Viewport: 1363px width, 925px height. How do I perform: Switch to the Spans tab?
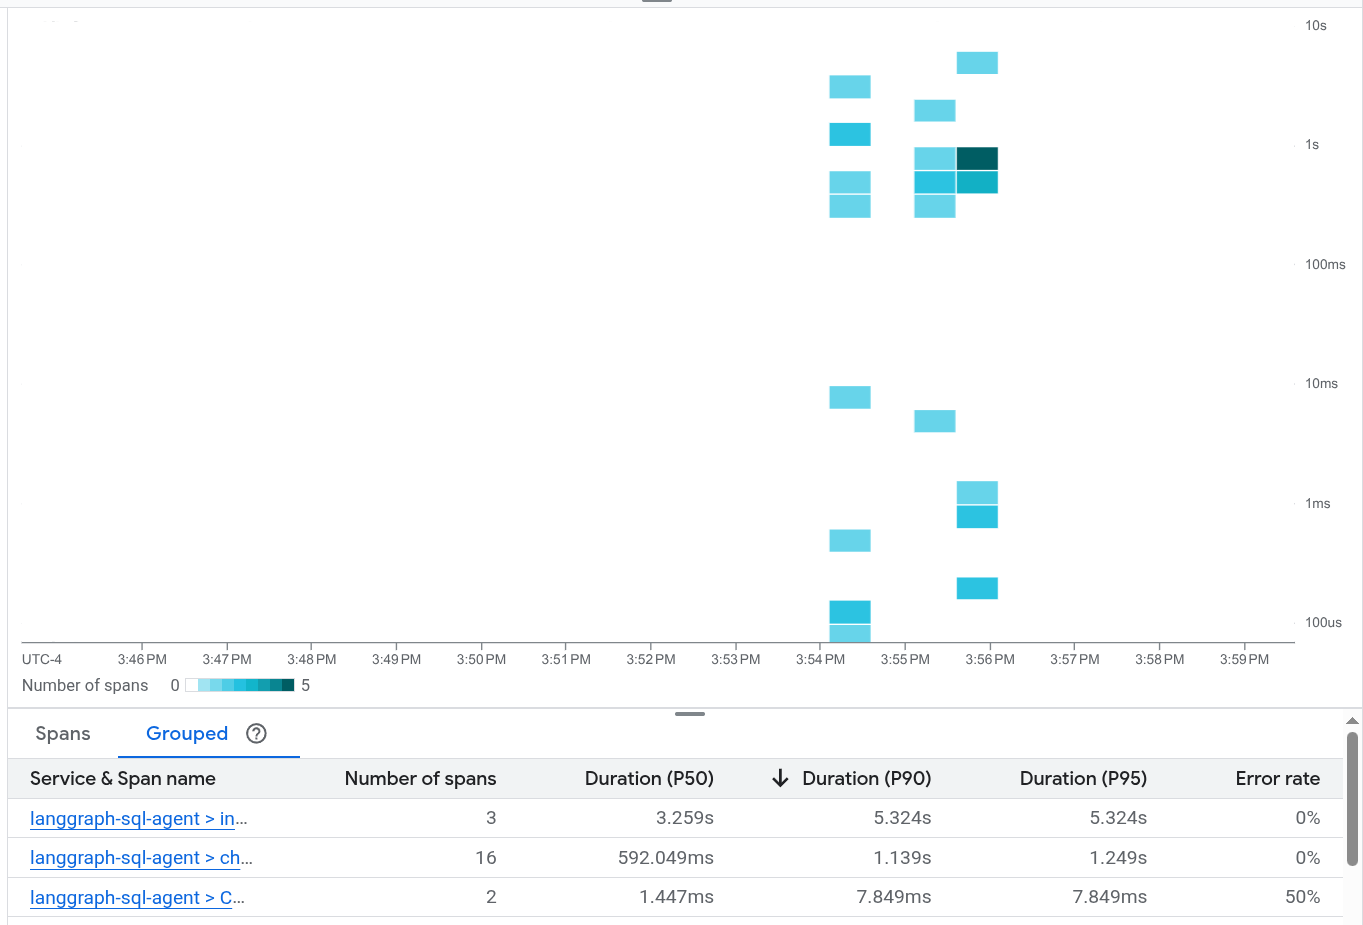point(63,734)
